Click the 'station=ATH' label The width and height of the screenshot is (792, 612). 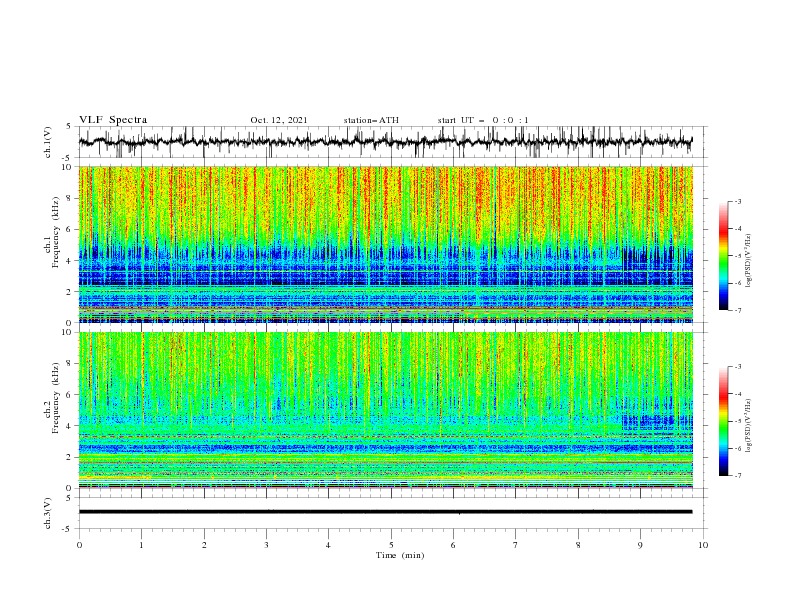pos(371,120)
